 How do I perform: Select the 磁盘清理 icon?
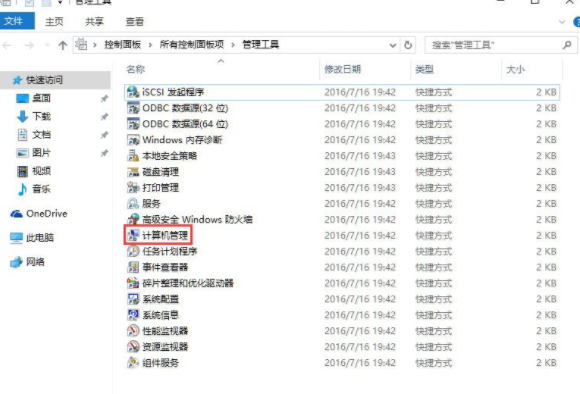point(133,172)
